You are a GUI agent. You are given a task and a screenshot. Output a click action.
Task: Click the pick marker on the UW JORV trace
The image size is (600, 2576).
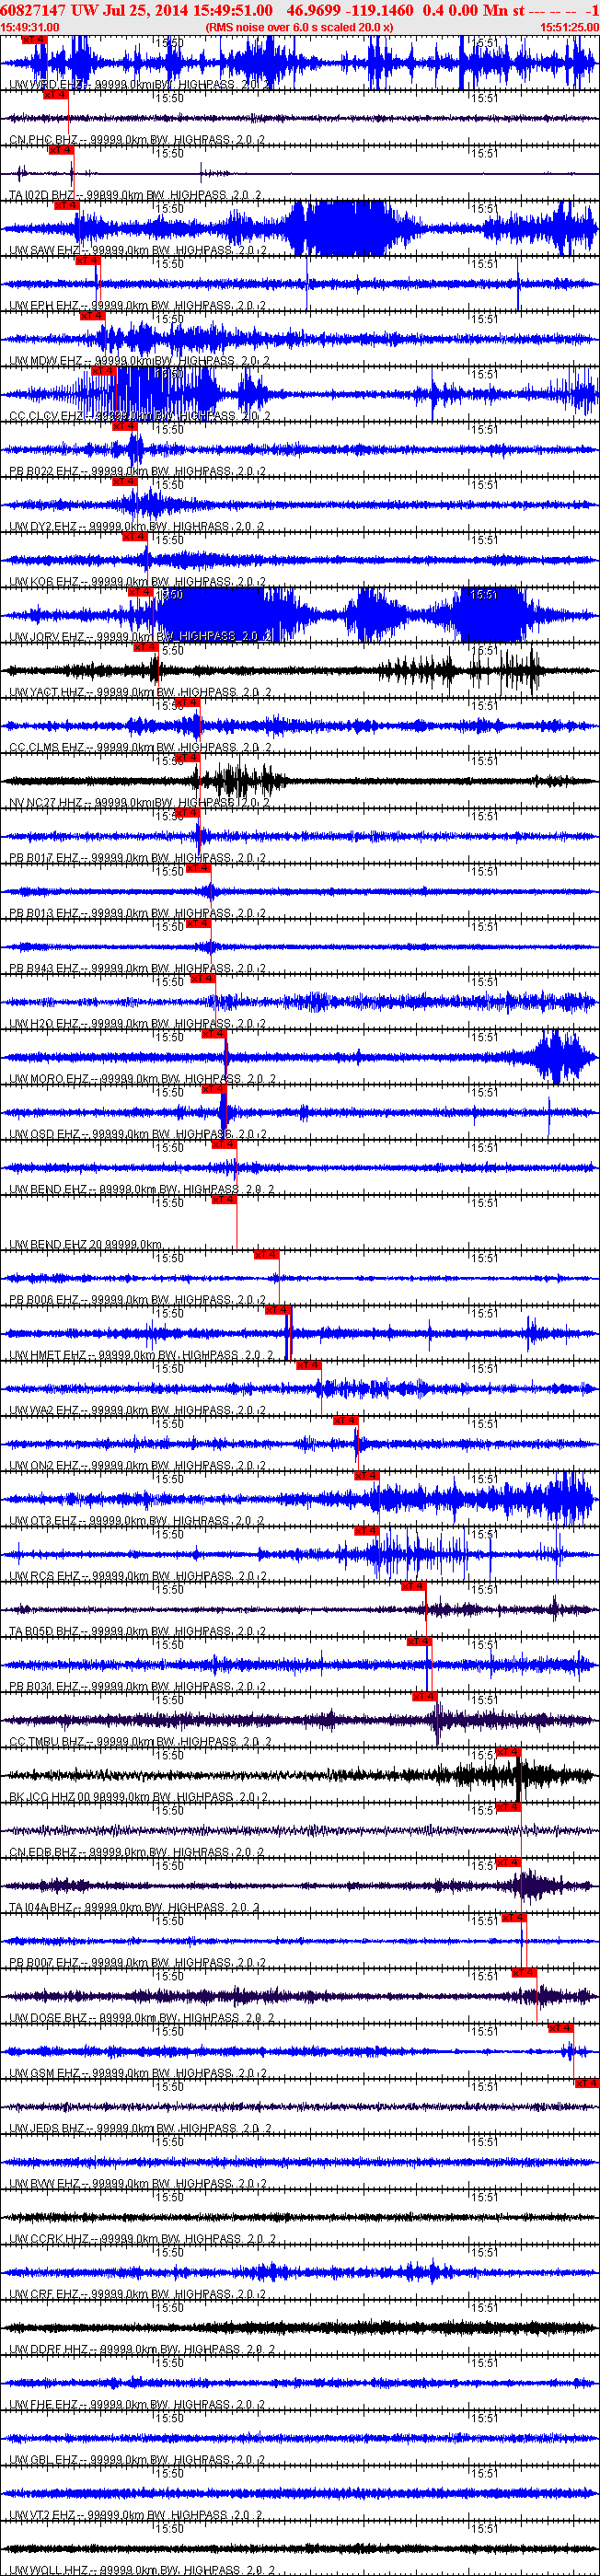coord(139,592)
